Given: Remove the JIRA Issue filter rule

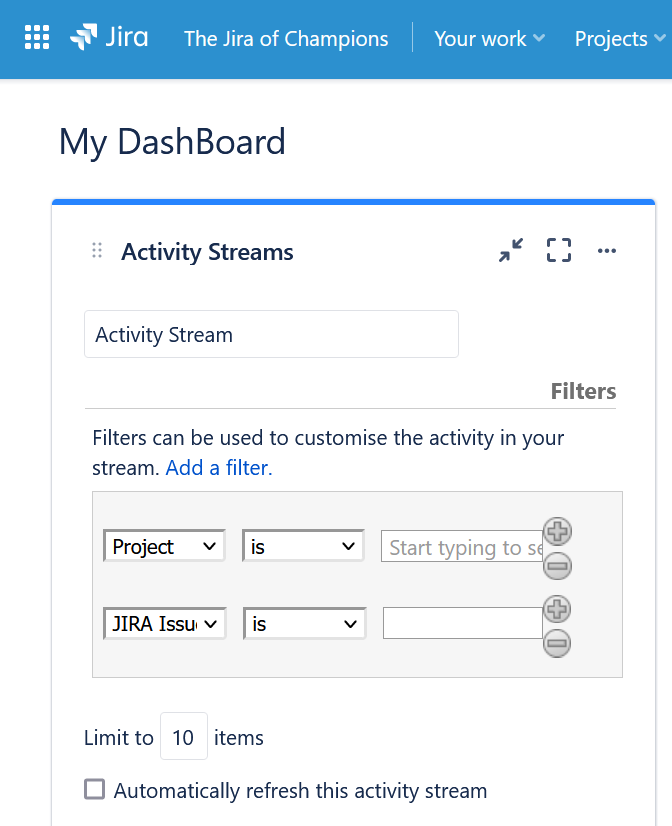Looking at the screenshot, I should [x=557, y=643].
